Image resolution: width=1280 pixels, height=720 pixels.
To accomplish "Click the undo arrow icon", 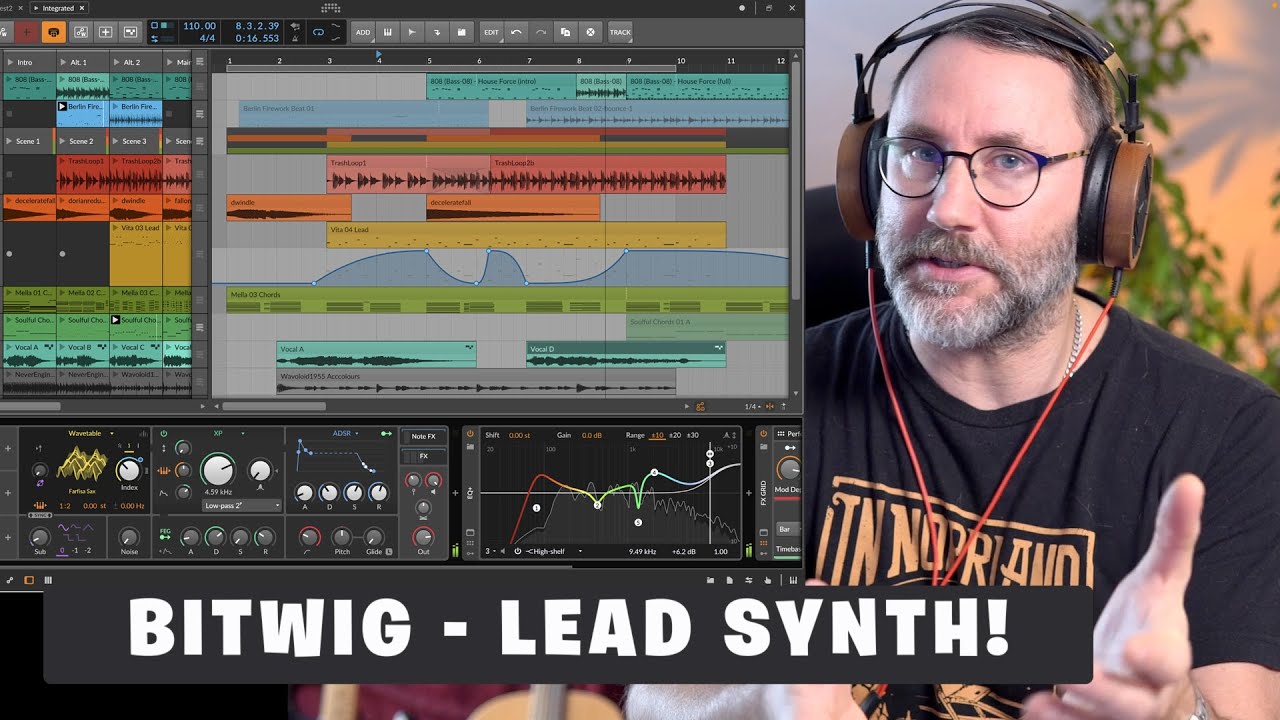I will 516,32.
